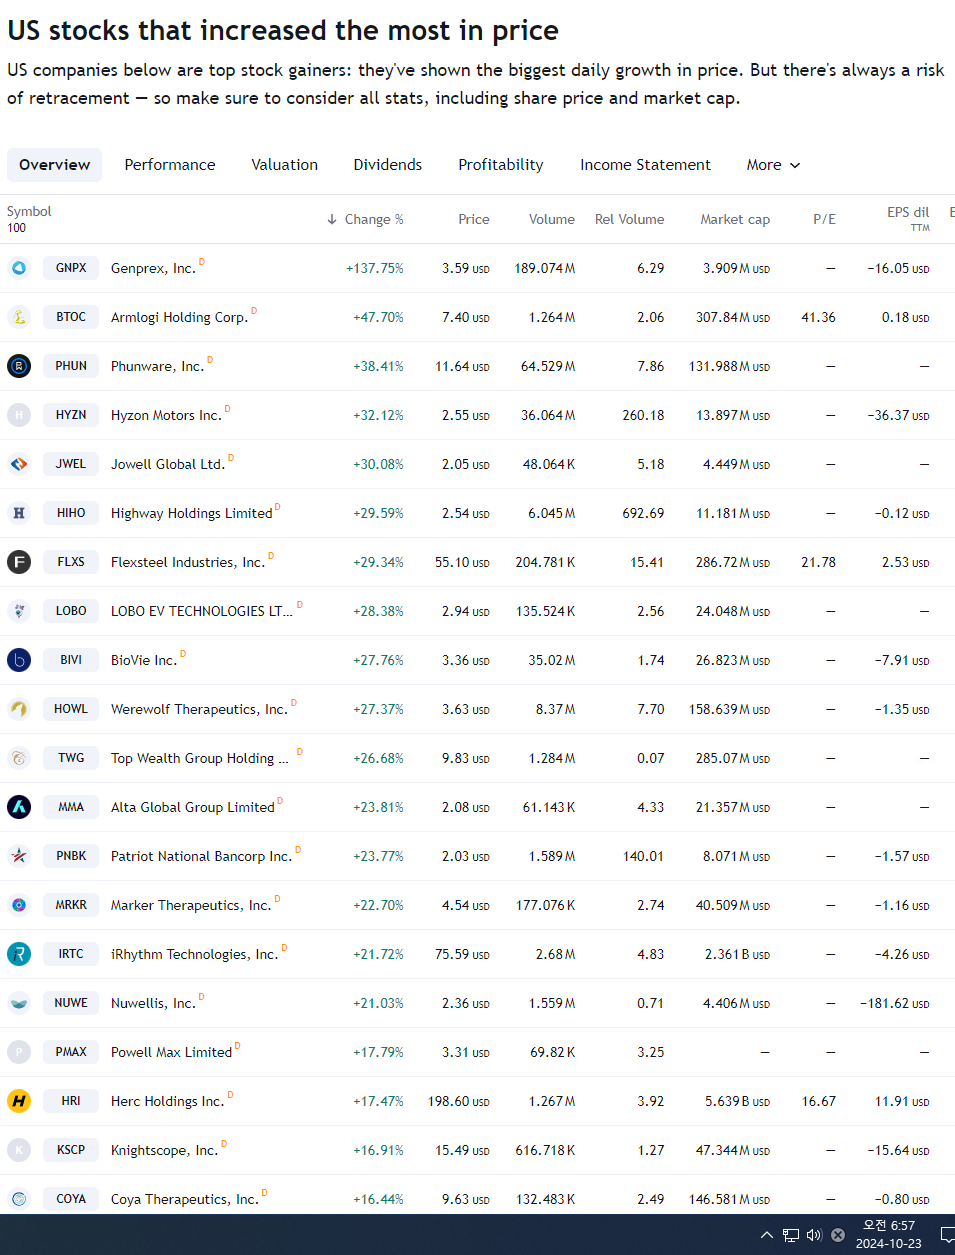Click the Top Wealth Group logo icon

(x=19, y=758)
